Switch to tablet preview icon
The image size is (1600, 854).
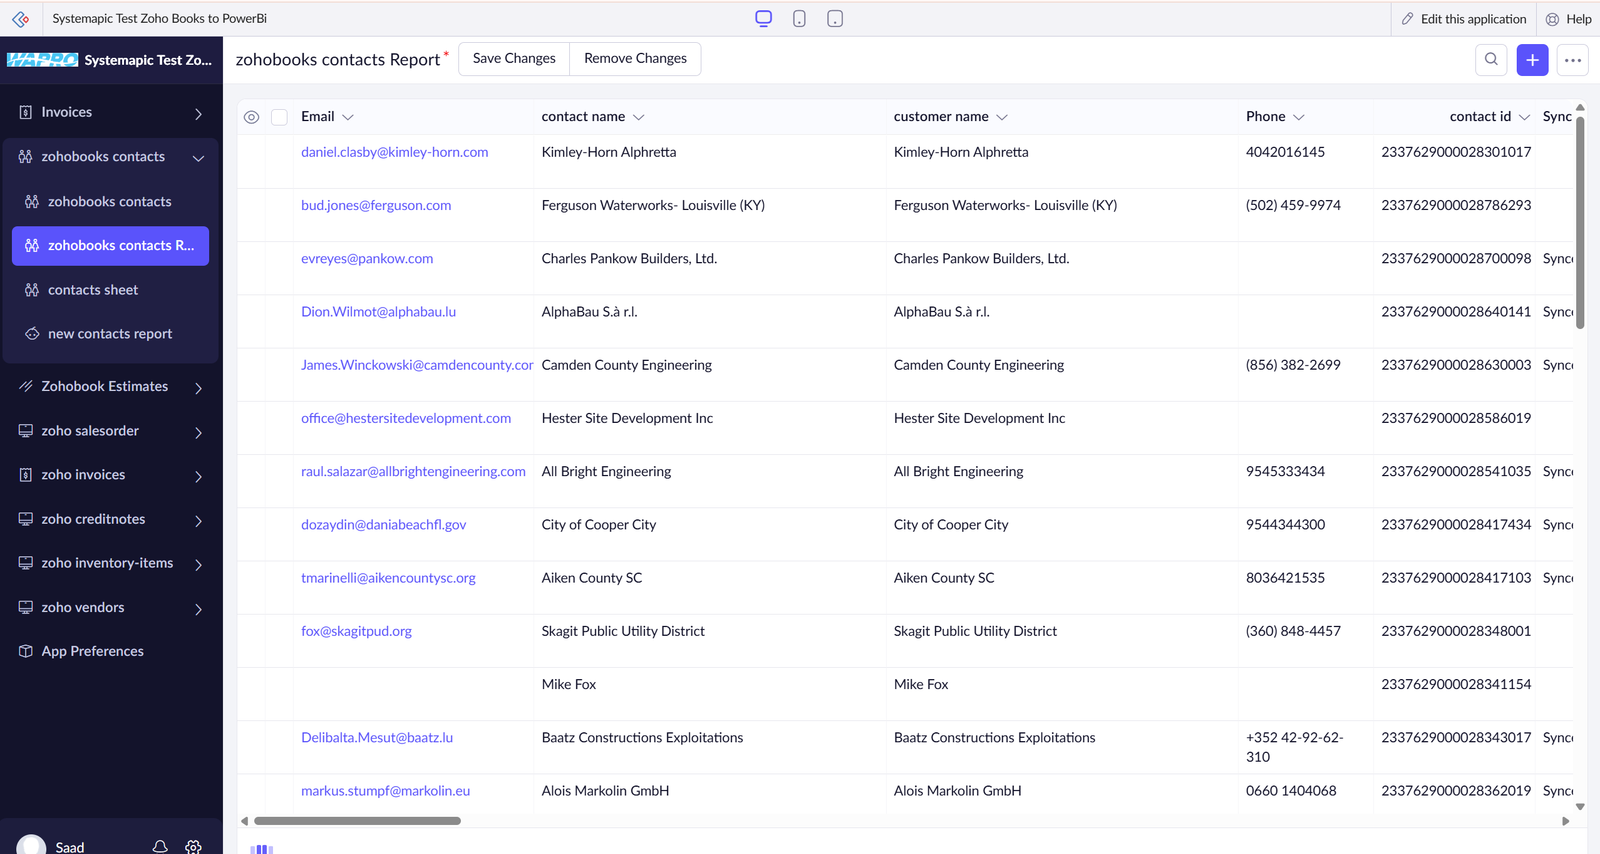coord(835,18)
